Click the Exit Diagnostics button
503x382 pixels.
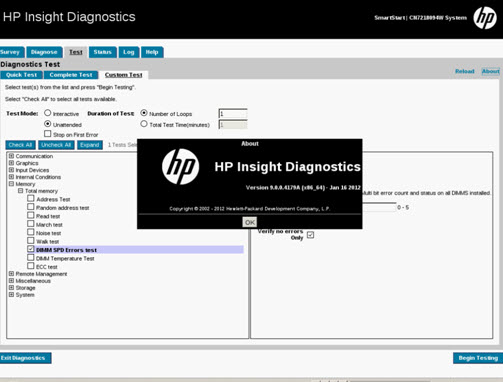(x=25, y=358)
